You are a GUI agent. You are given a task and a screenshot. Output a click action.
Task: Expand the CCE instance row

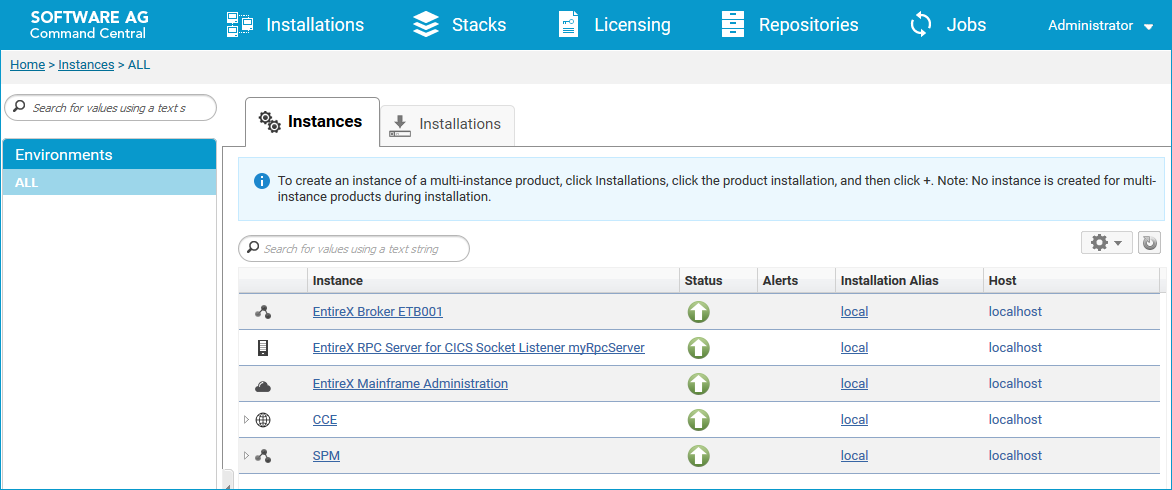(x=247, y=420)
